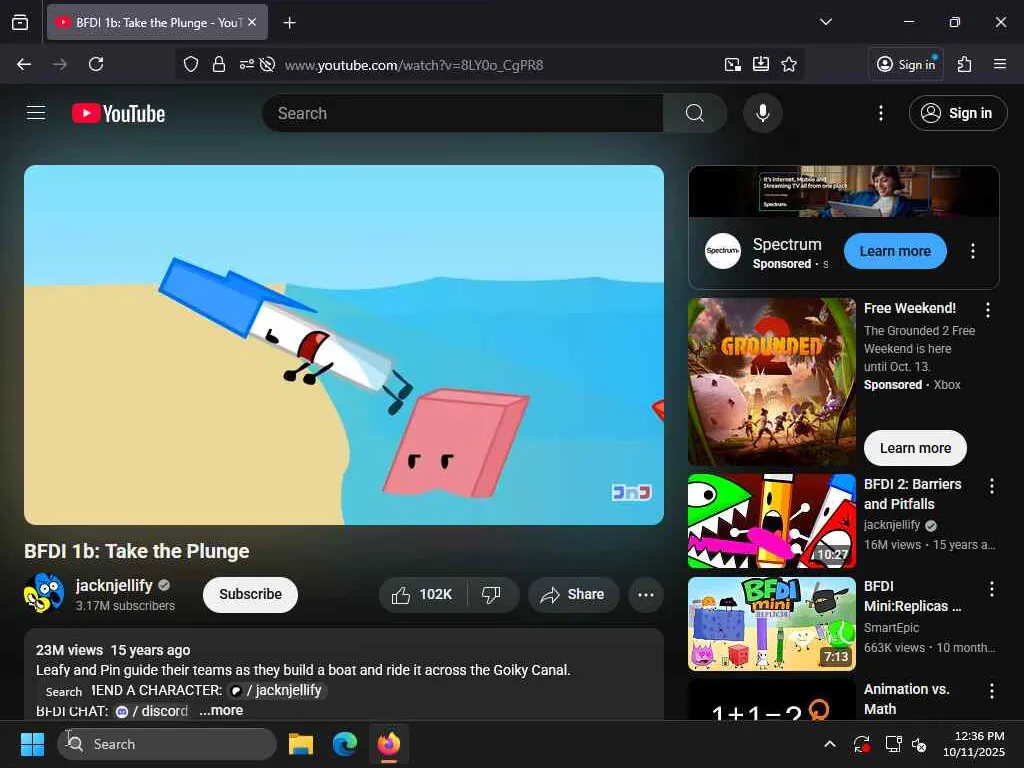1024x768 pixels.
Task: Open the list all tabs dropdown
Action: [825, 22]
